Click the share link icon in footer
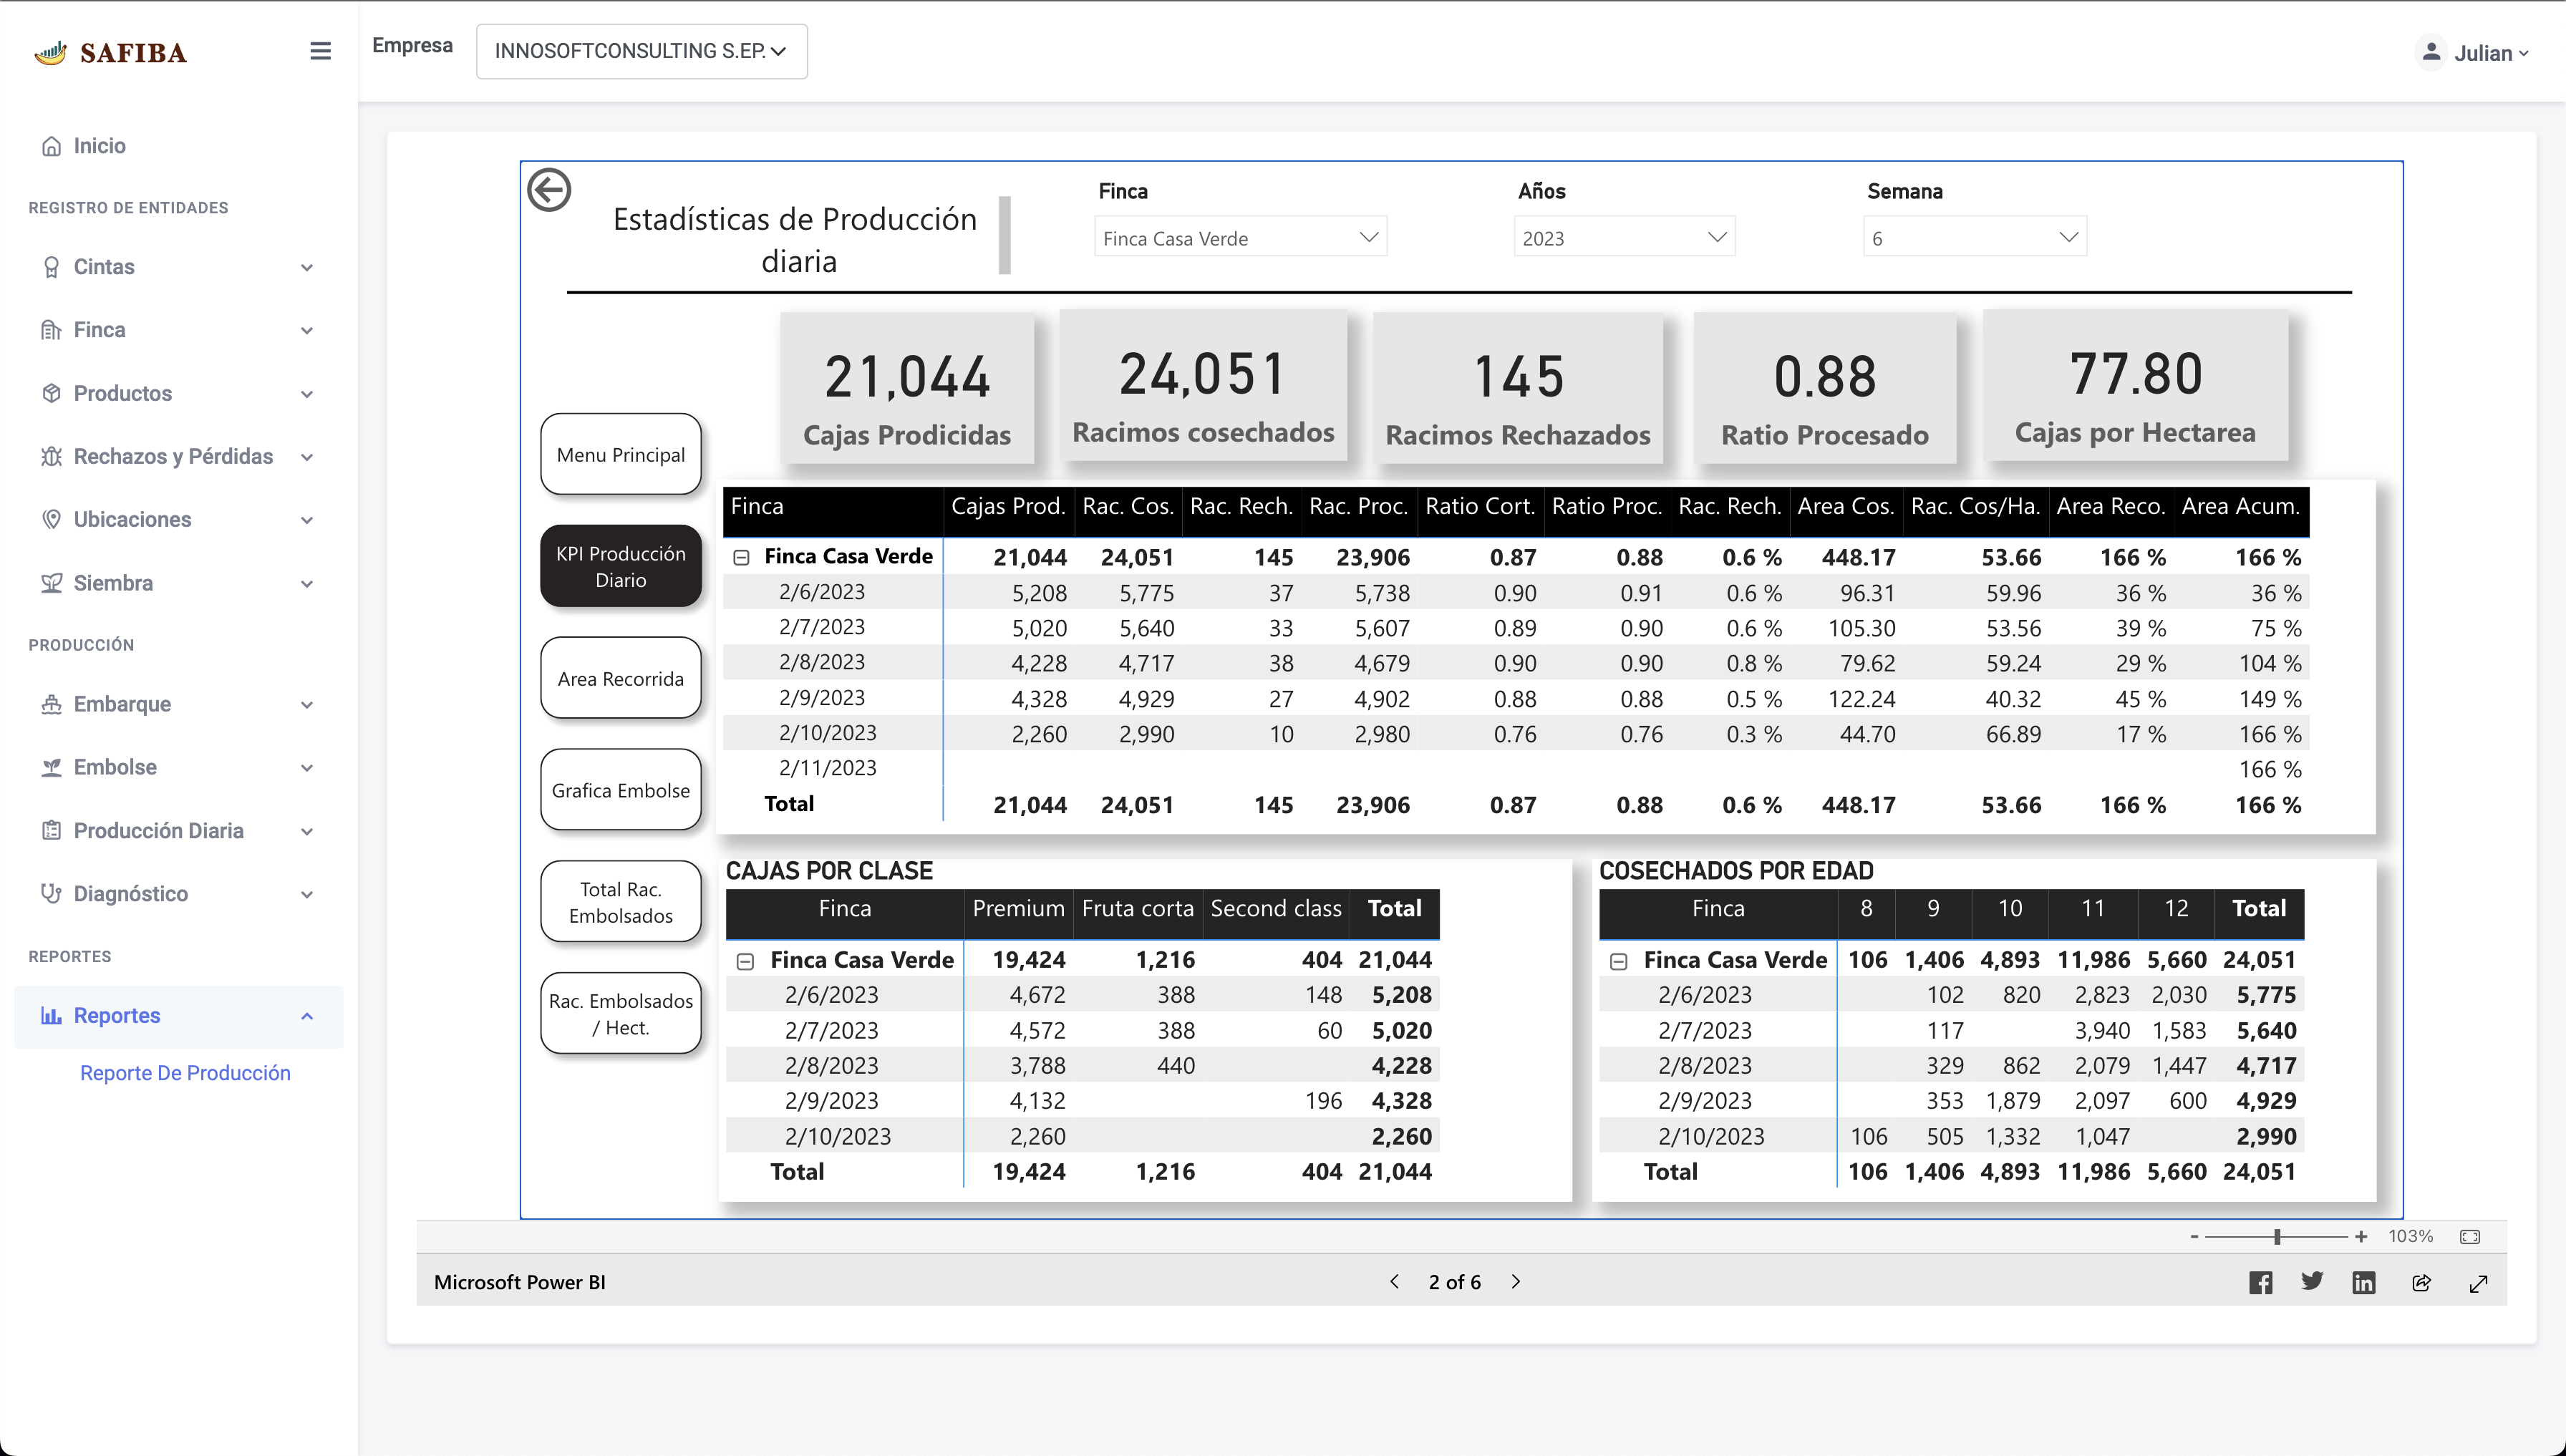2566x1456 pixels. coord(2421,1282)
